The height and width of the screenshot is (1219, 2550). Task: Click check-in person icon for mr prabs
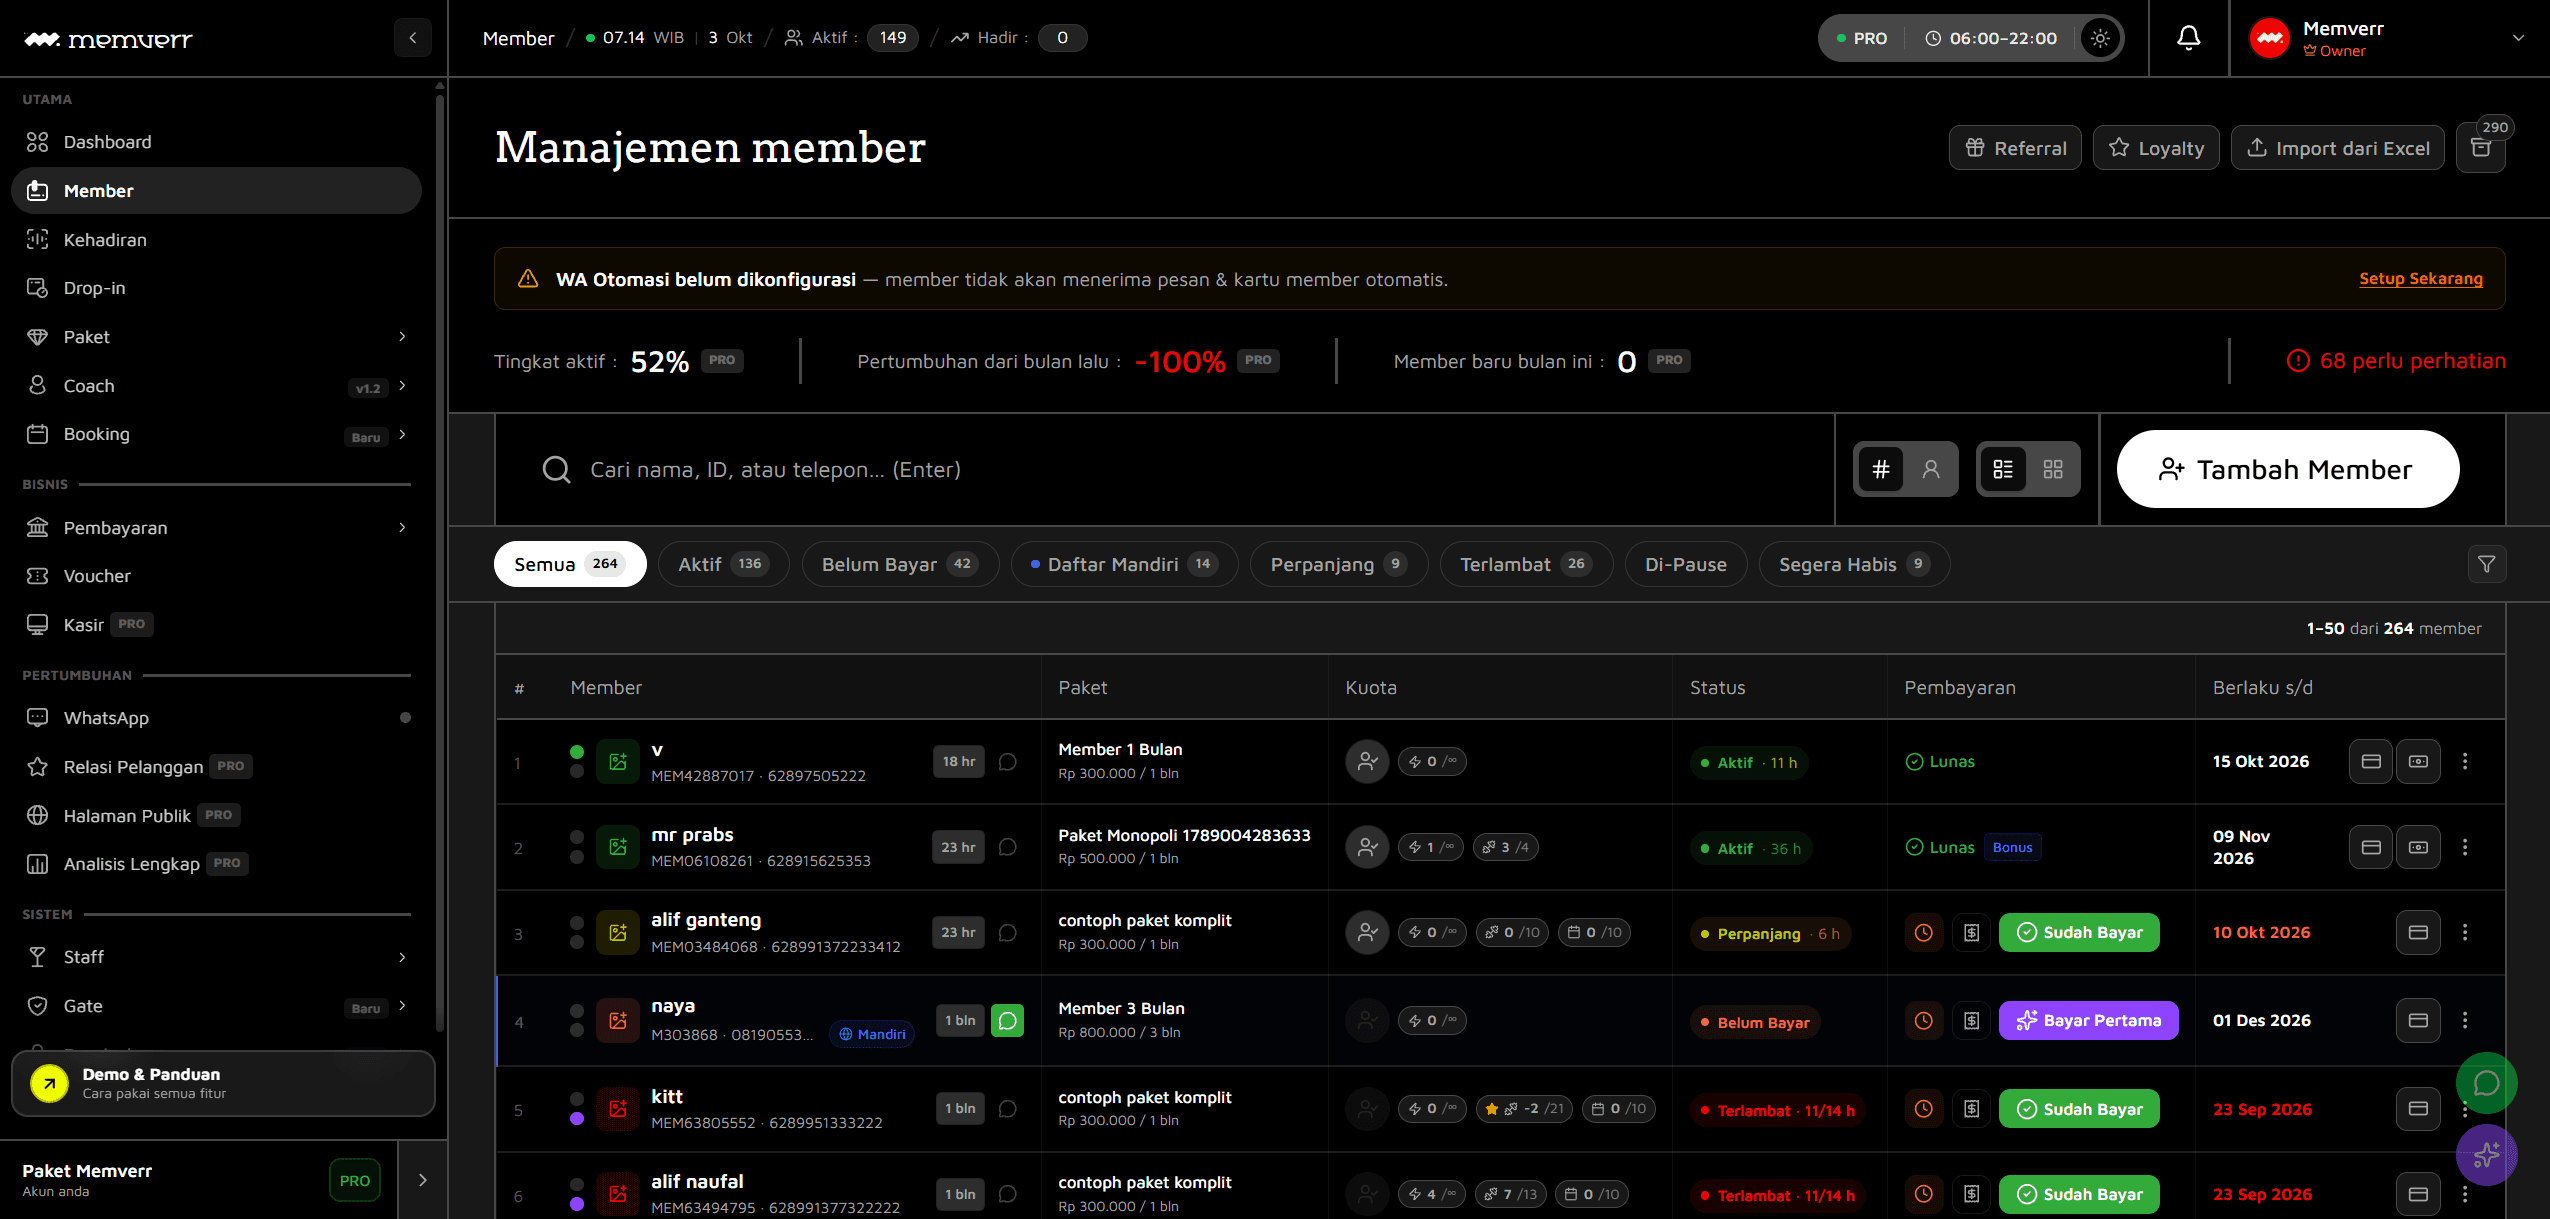pyautogui.click(x=1367, y=847)
